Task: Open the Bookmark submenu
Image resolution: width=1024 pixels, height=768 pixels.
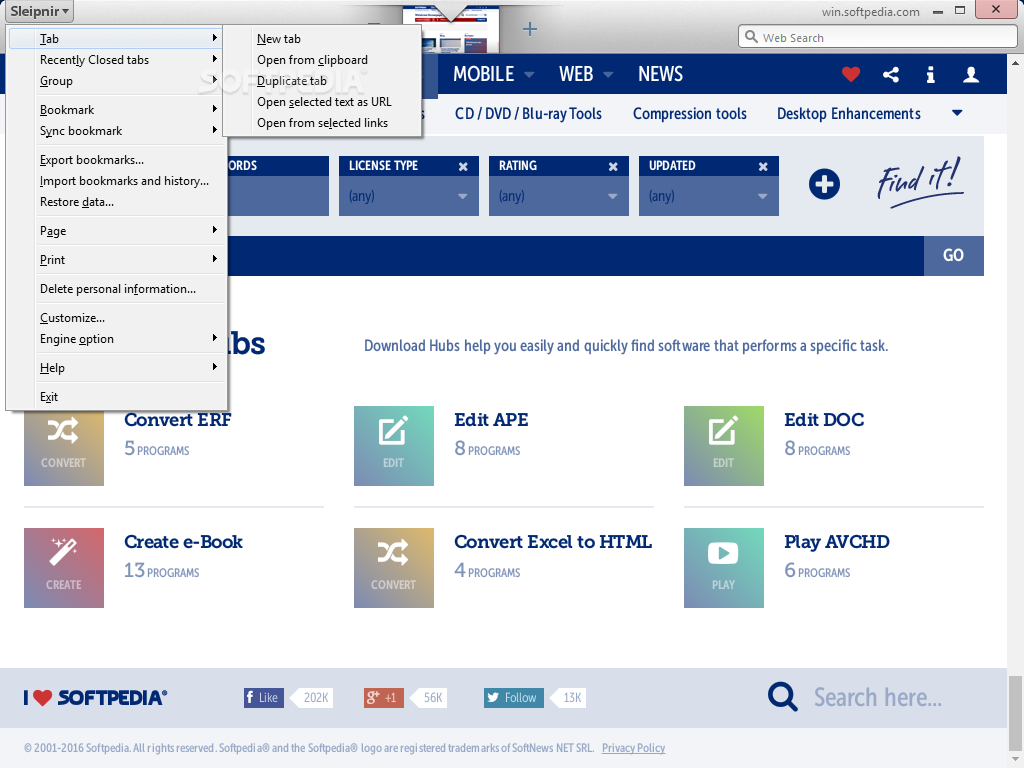Action: coord(116,110)
